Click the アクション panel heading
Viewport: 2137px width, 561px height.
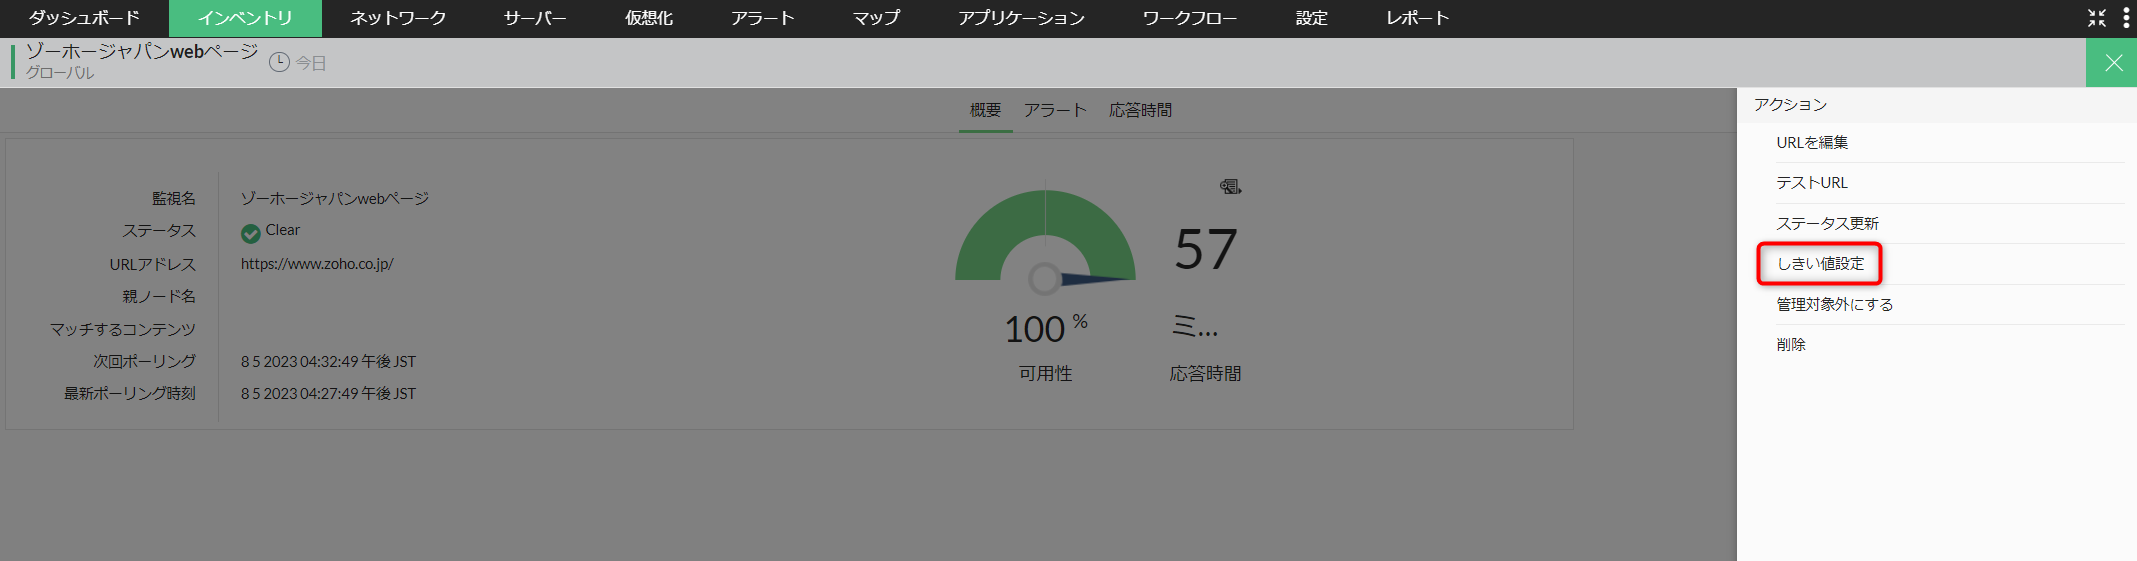tap(1790, 104)
